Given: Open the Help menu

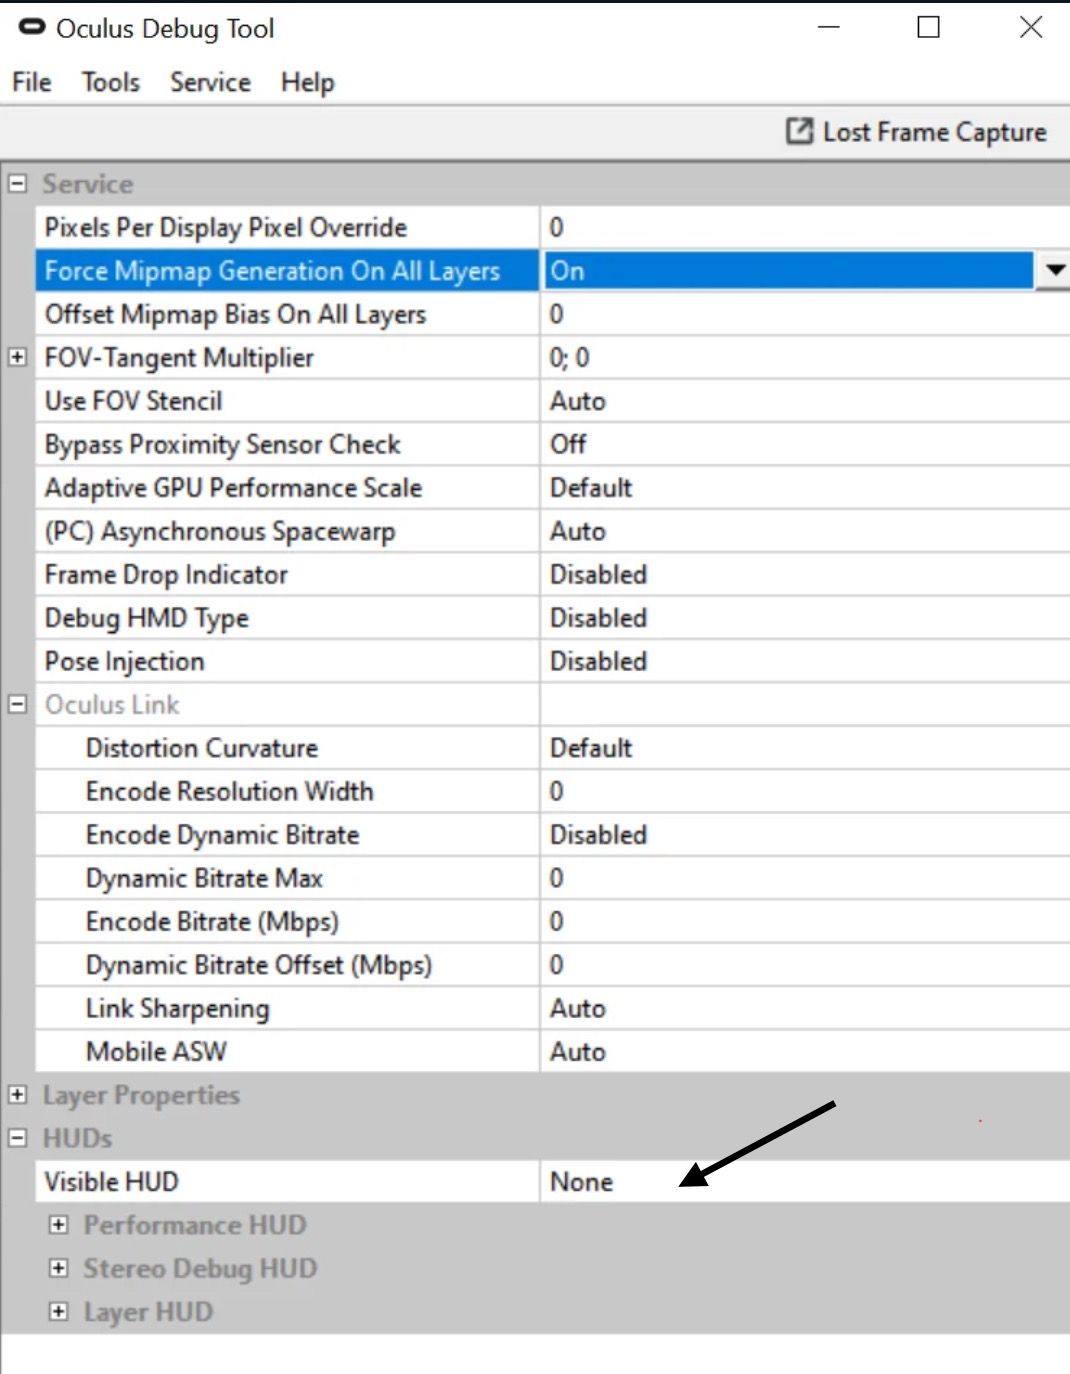Looking at the screenshot, I should [x=307, y=82].
